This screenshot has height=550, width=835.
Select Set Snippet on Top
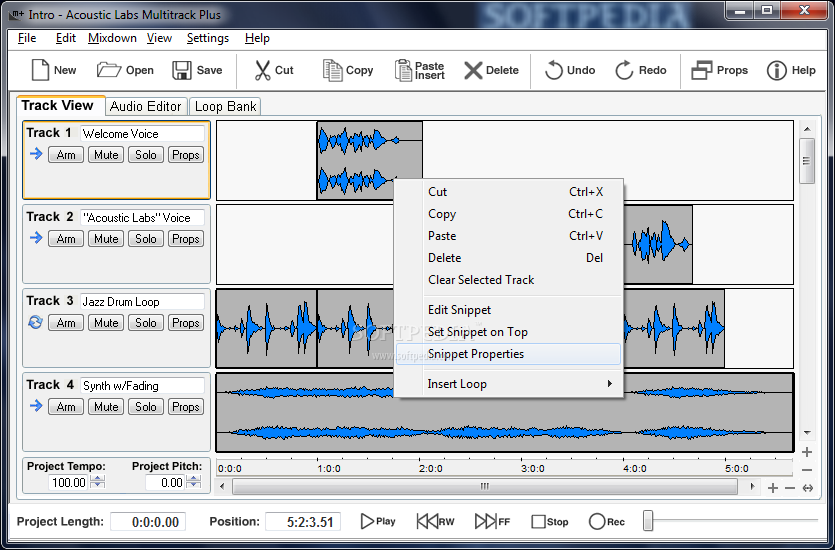(508, 332)
